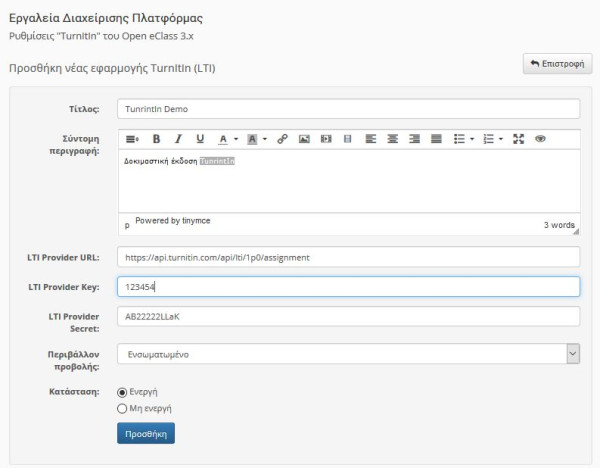
Task: Click the text color icon
Action: coord(223,139)
